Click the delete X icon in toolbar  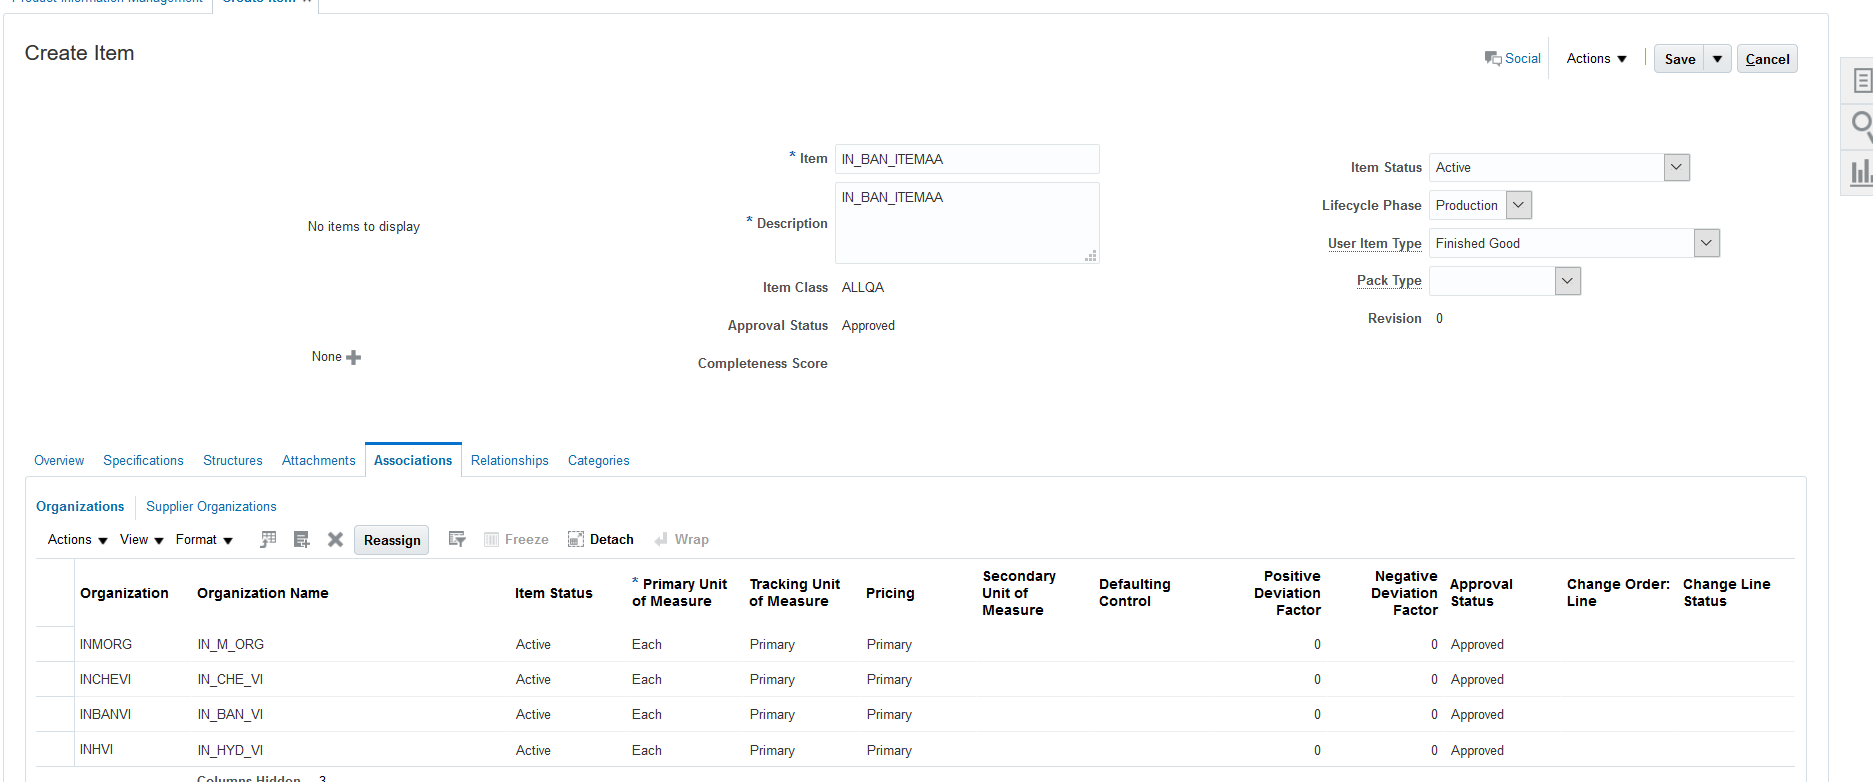pos(335,540)
